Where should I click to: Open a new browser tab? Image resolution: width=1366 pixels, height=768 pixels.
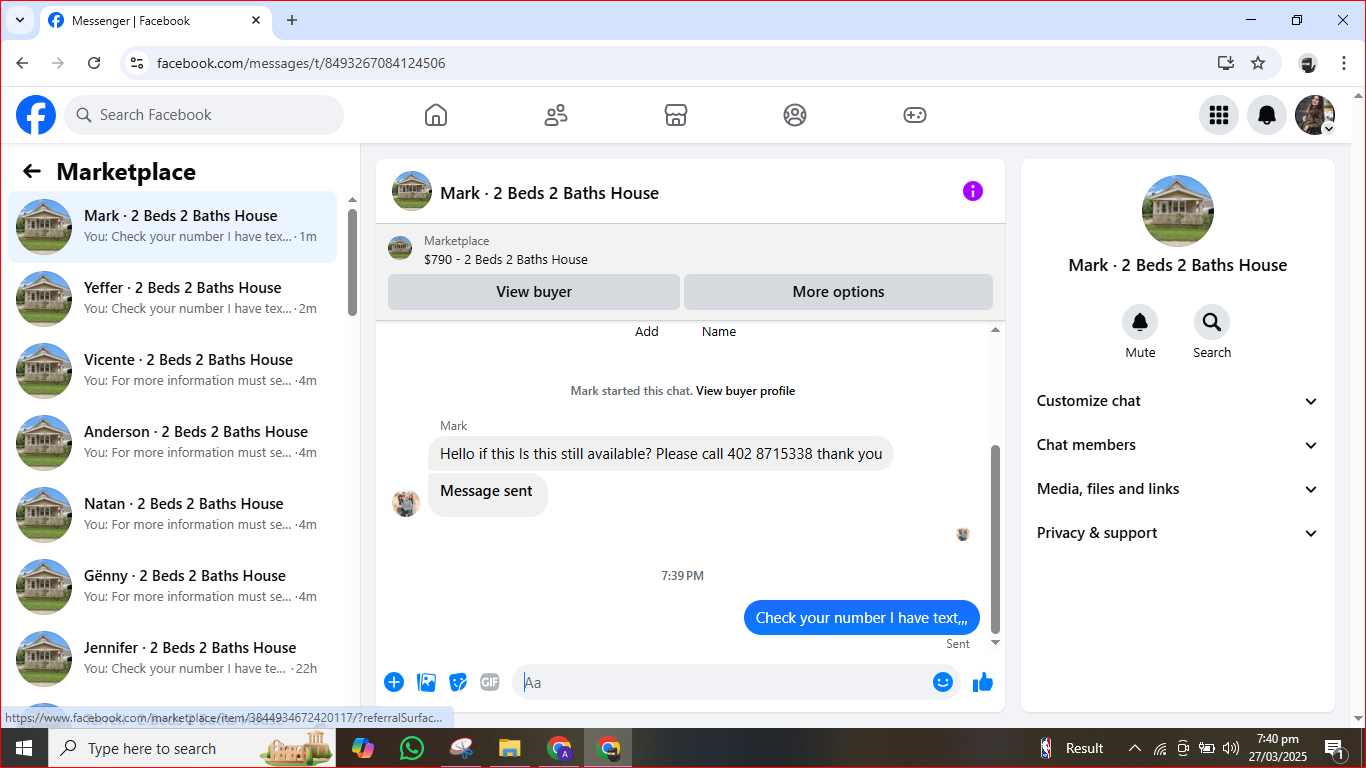pos(292,20)
